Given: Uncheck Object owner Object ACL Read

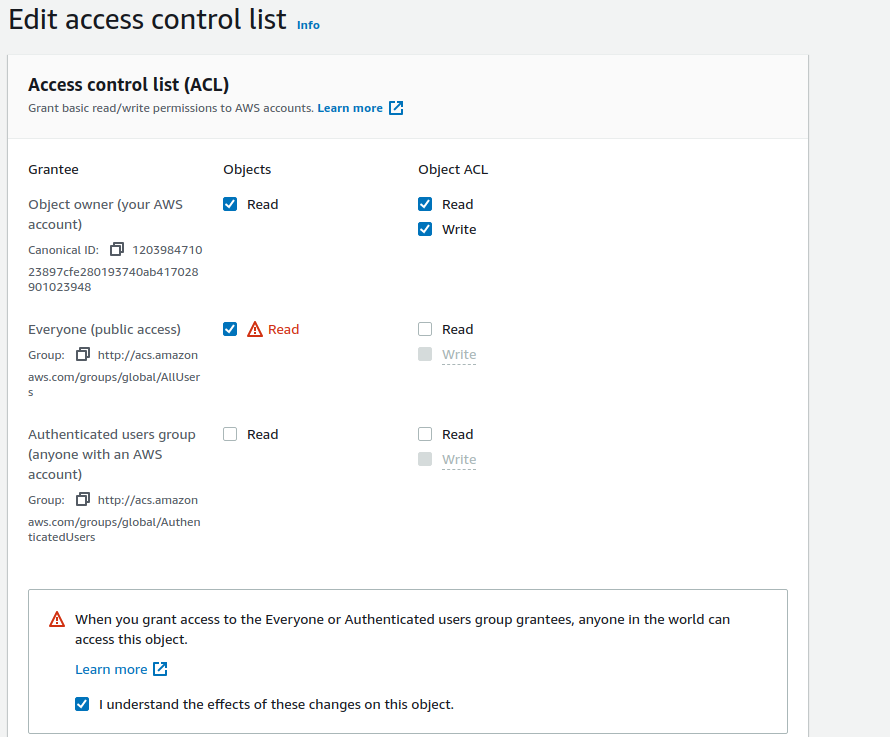Looking at the screenshot, I should 425,204.
